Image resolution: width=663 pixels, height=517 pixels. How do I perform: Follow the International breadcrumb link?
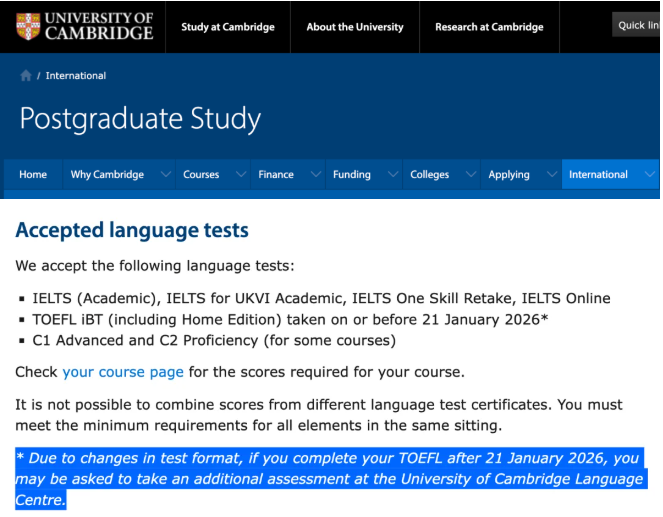pos(76,76)
